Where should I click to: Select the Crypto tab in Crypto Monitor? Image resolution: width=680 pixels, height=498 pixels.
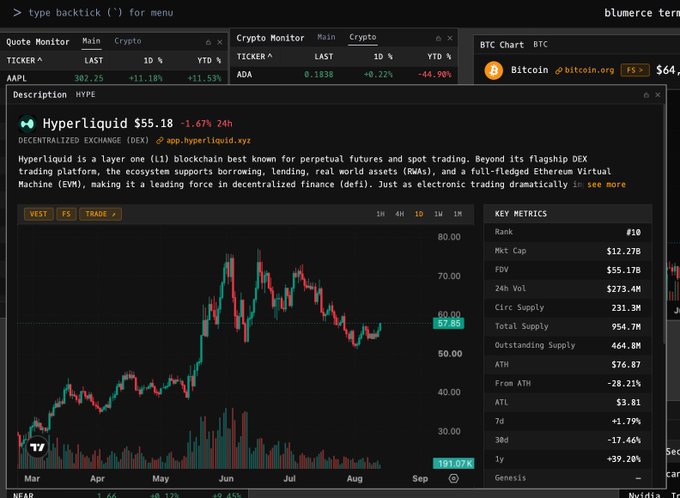pyautogui.click(x=363, y=37)
